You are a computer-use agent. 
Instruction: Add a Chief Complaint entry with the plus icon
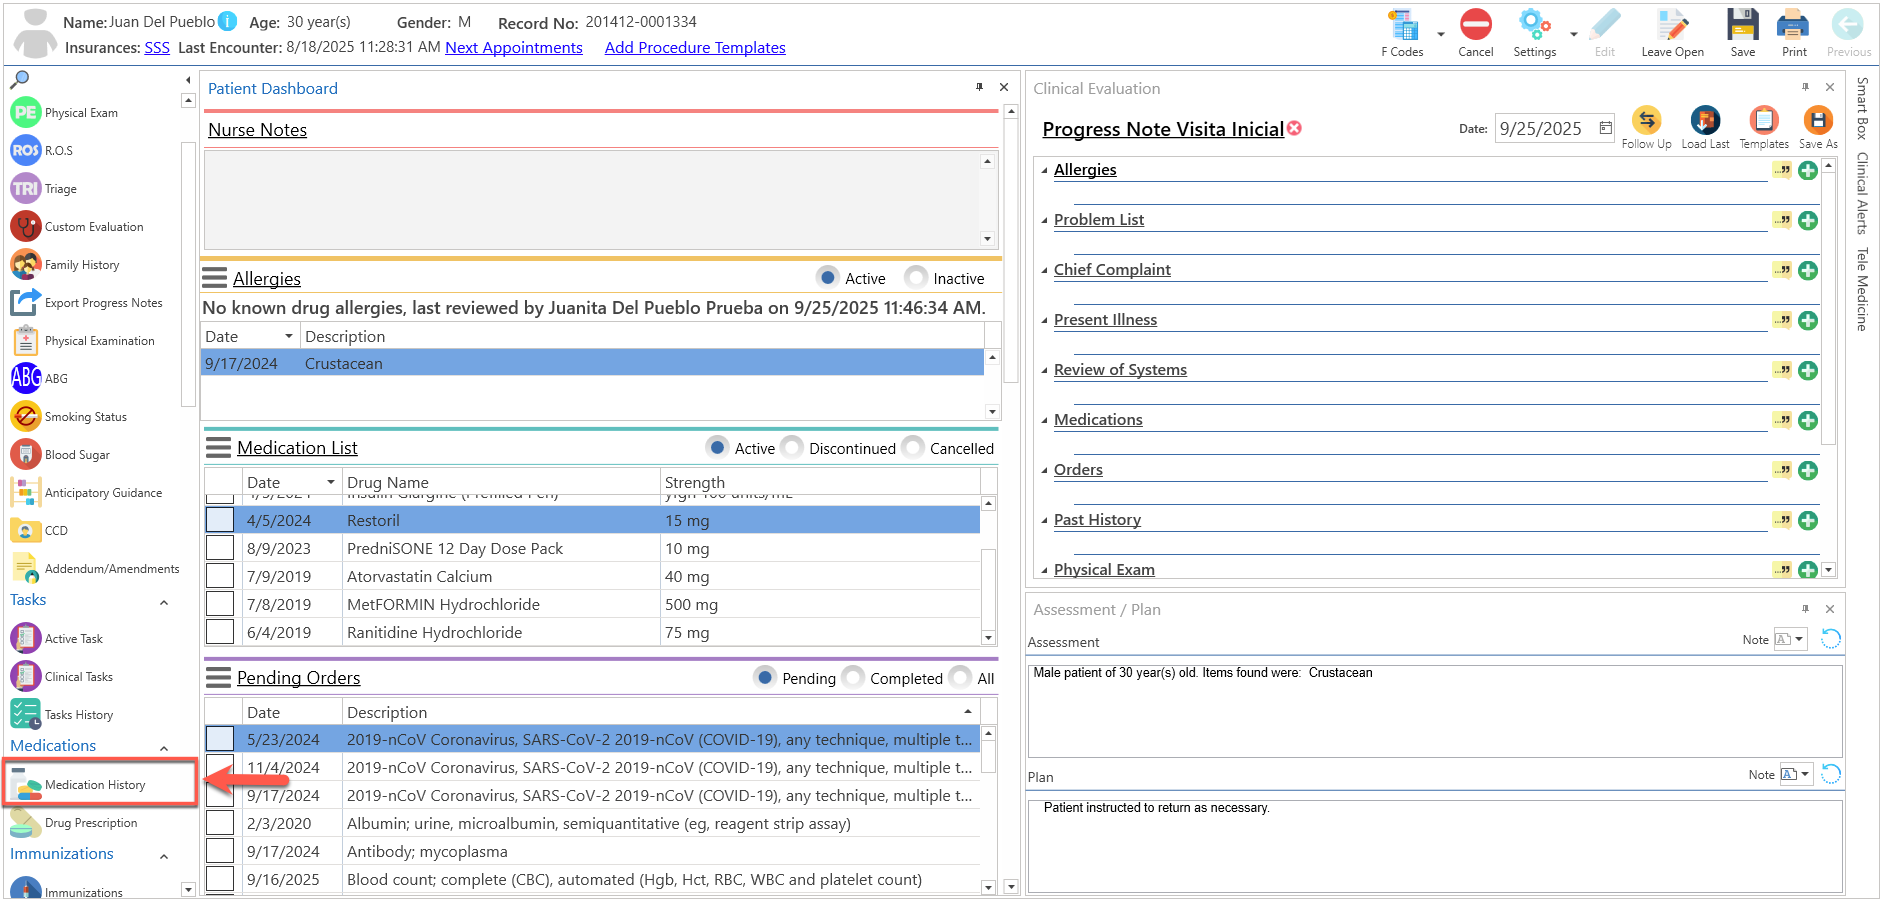pyautogui.click(x=1808, y=270)
